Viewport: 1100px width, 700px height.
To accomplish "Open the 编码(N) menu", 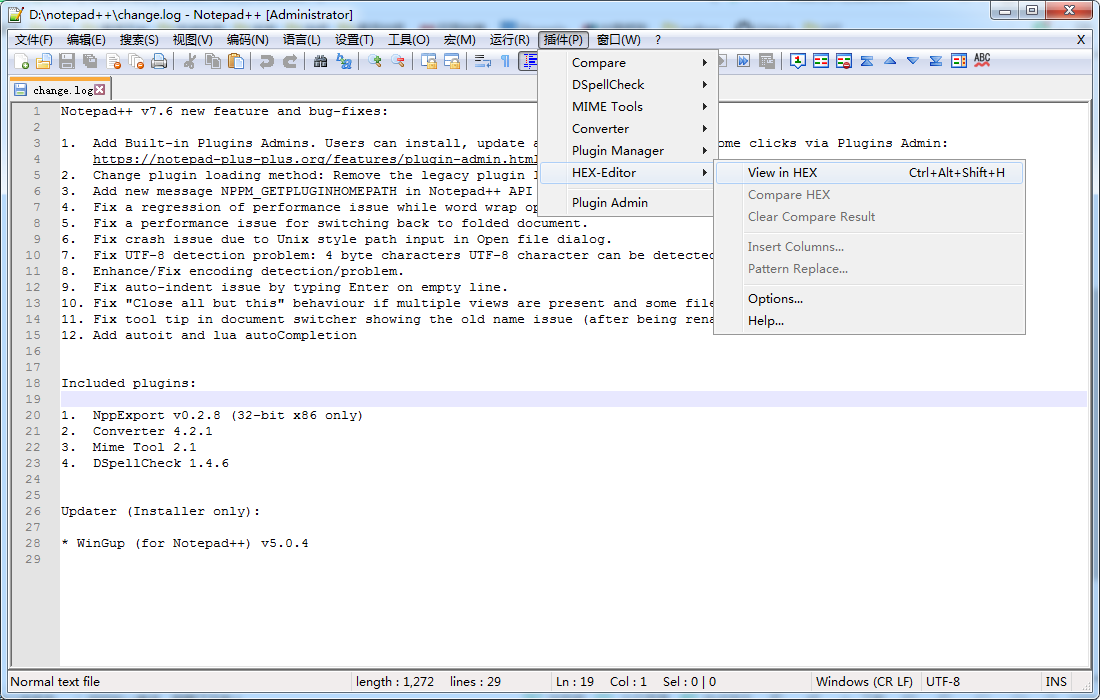I will pyautogui.click(x=248, y=40).
